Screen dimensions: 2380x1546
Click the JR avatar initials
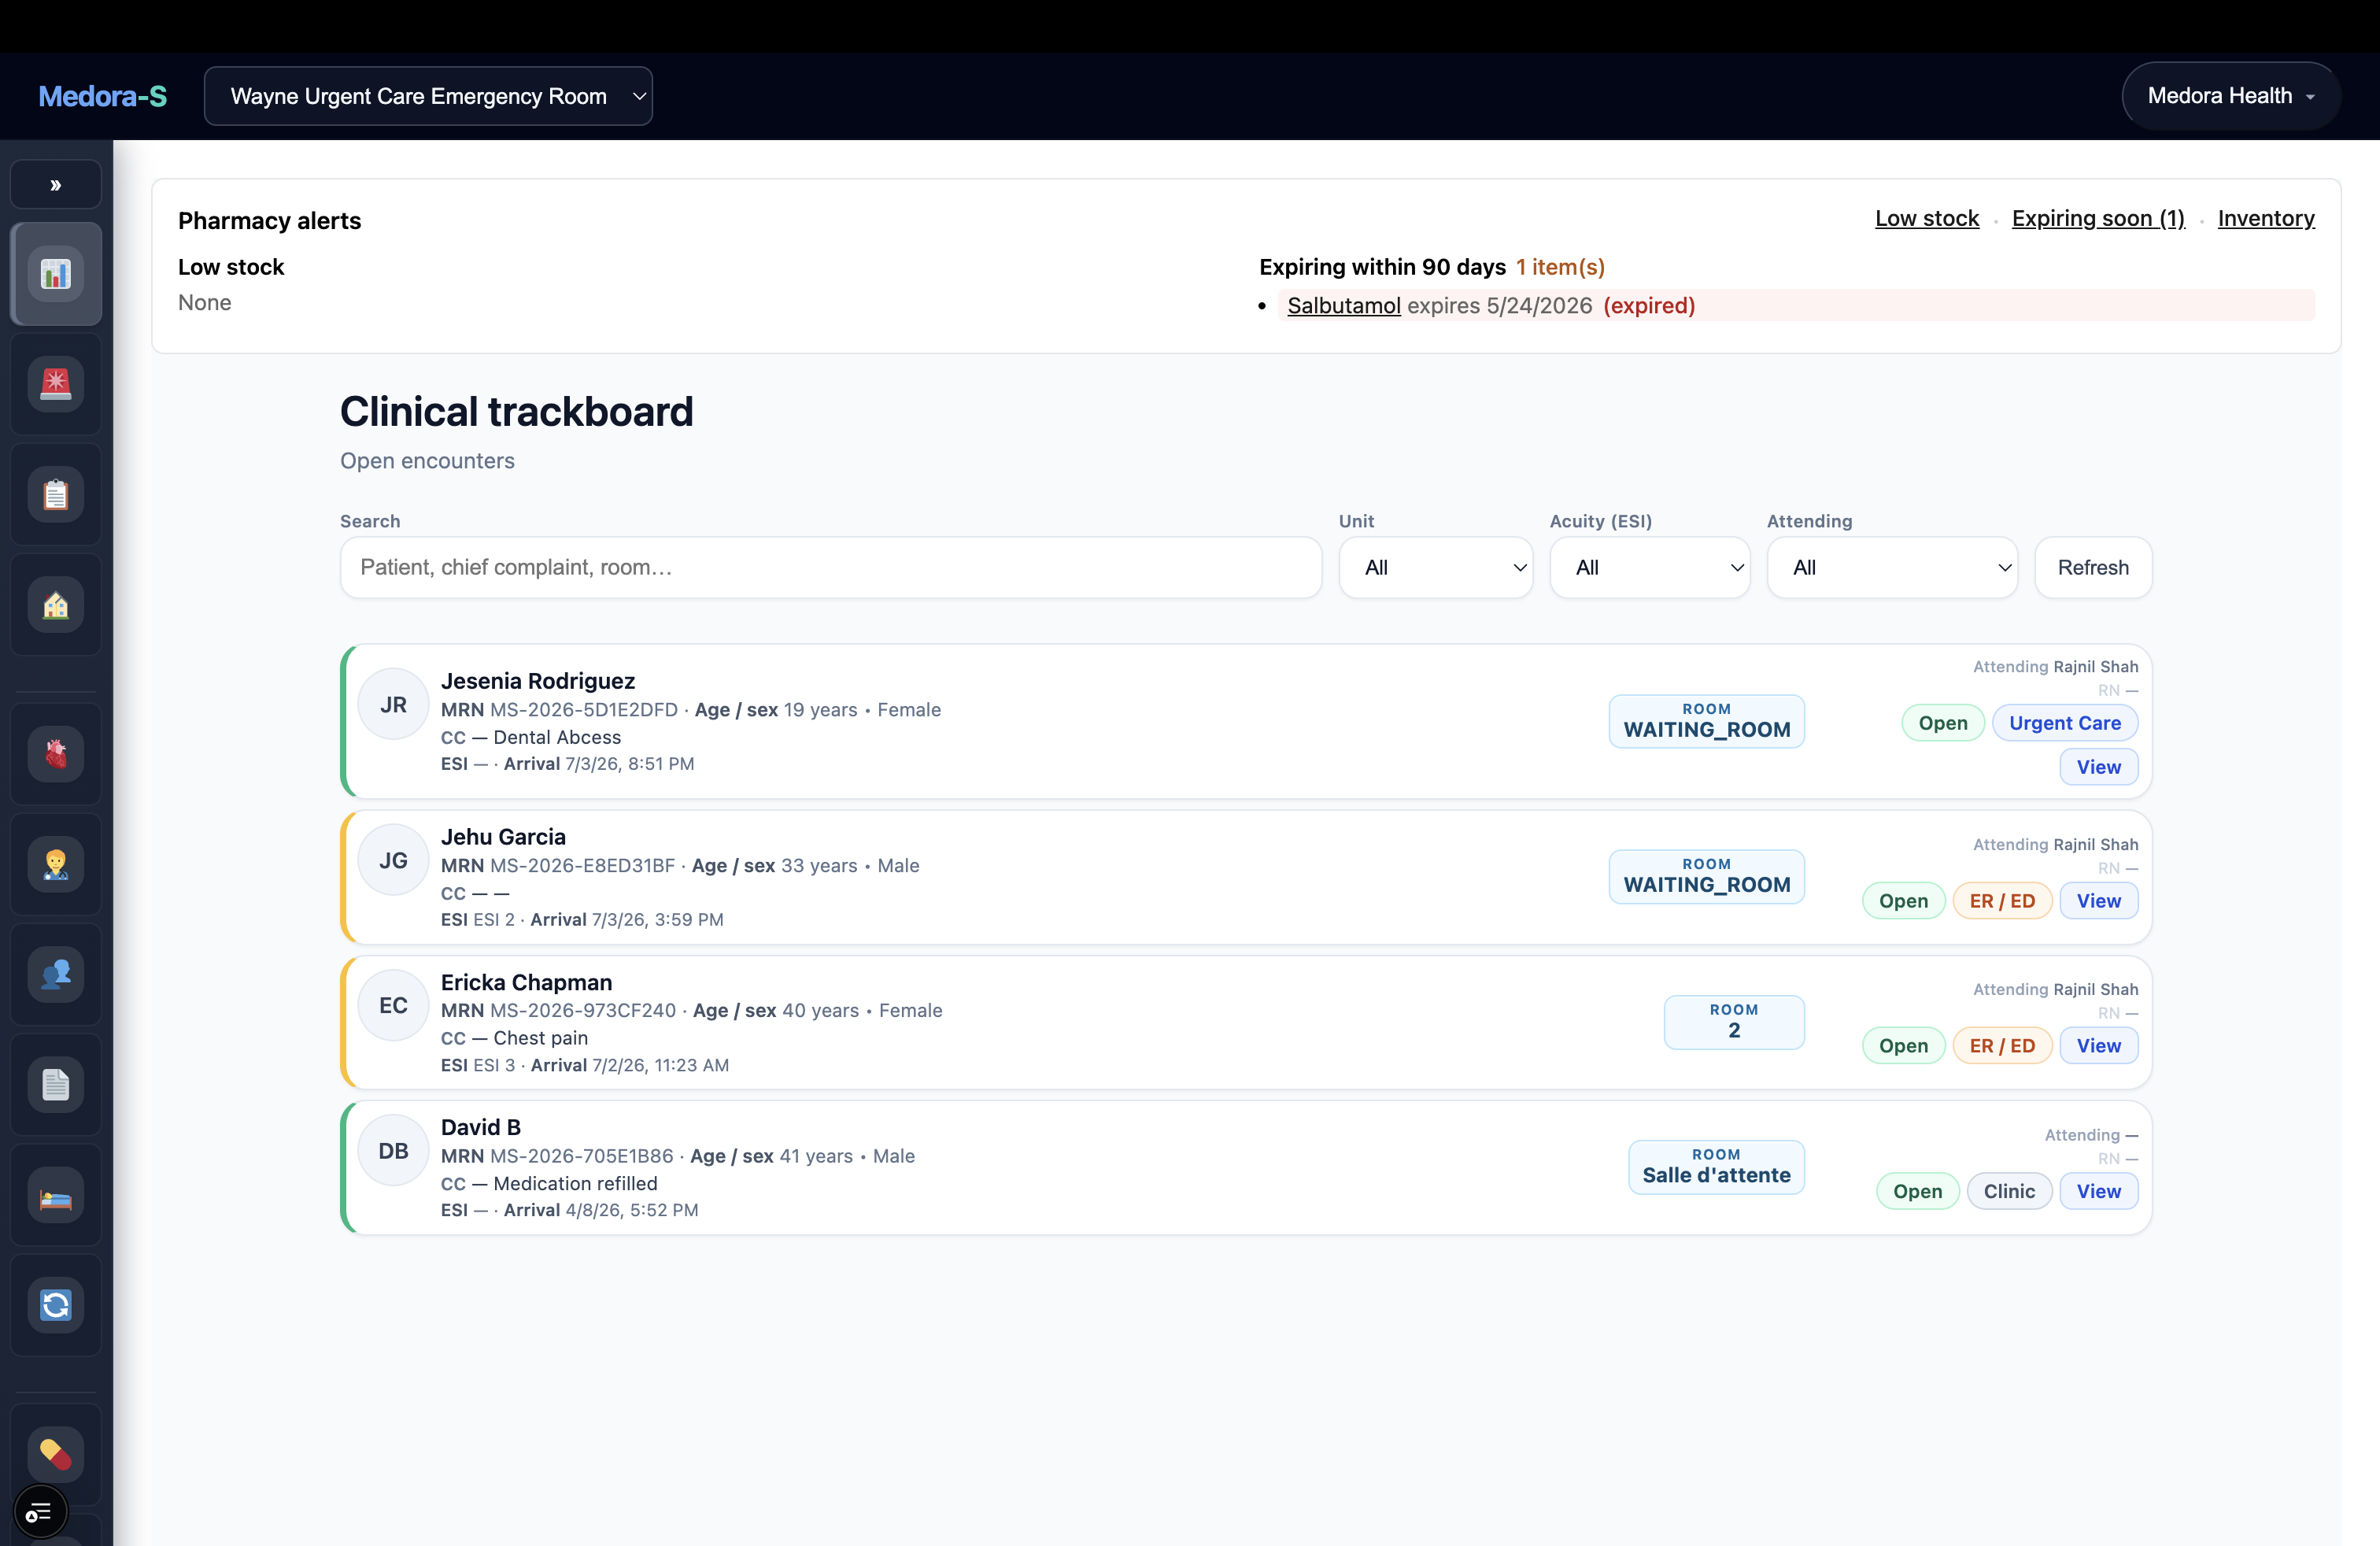pyautogui.click(x=394, y=704)
